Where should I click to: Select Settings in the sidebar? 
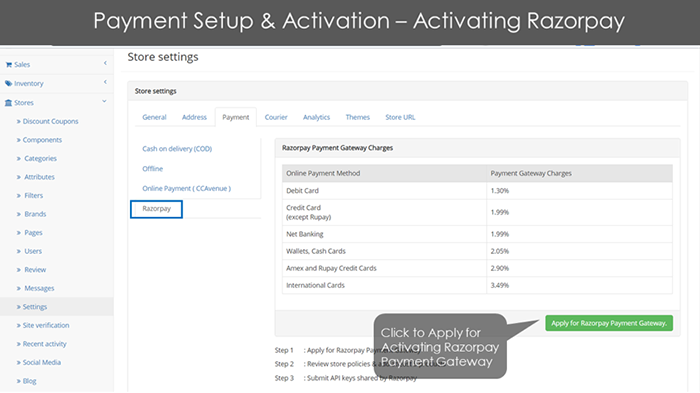35,307
